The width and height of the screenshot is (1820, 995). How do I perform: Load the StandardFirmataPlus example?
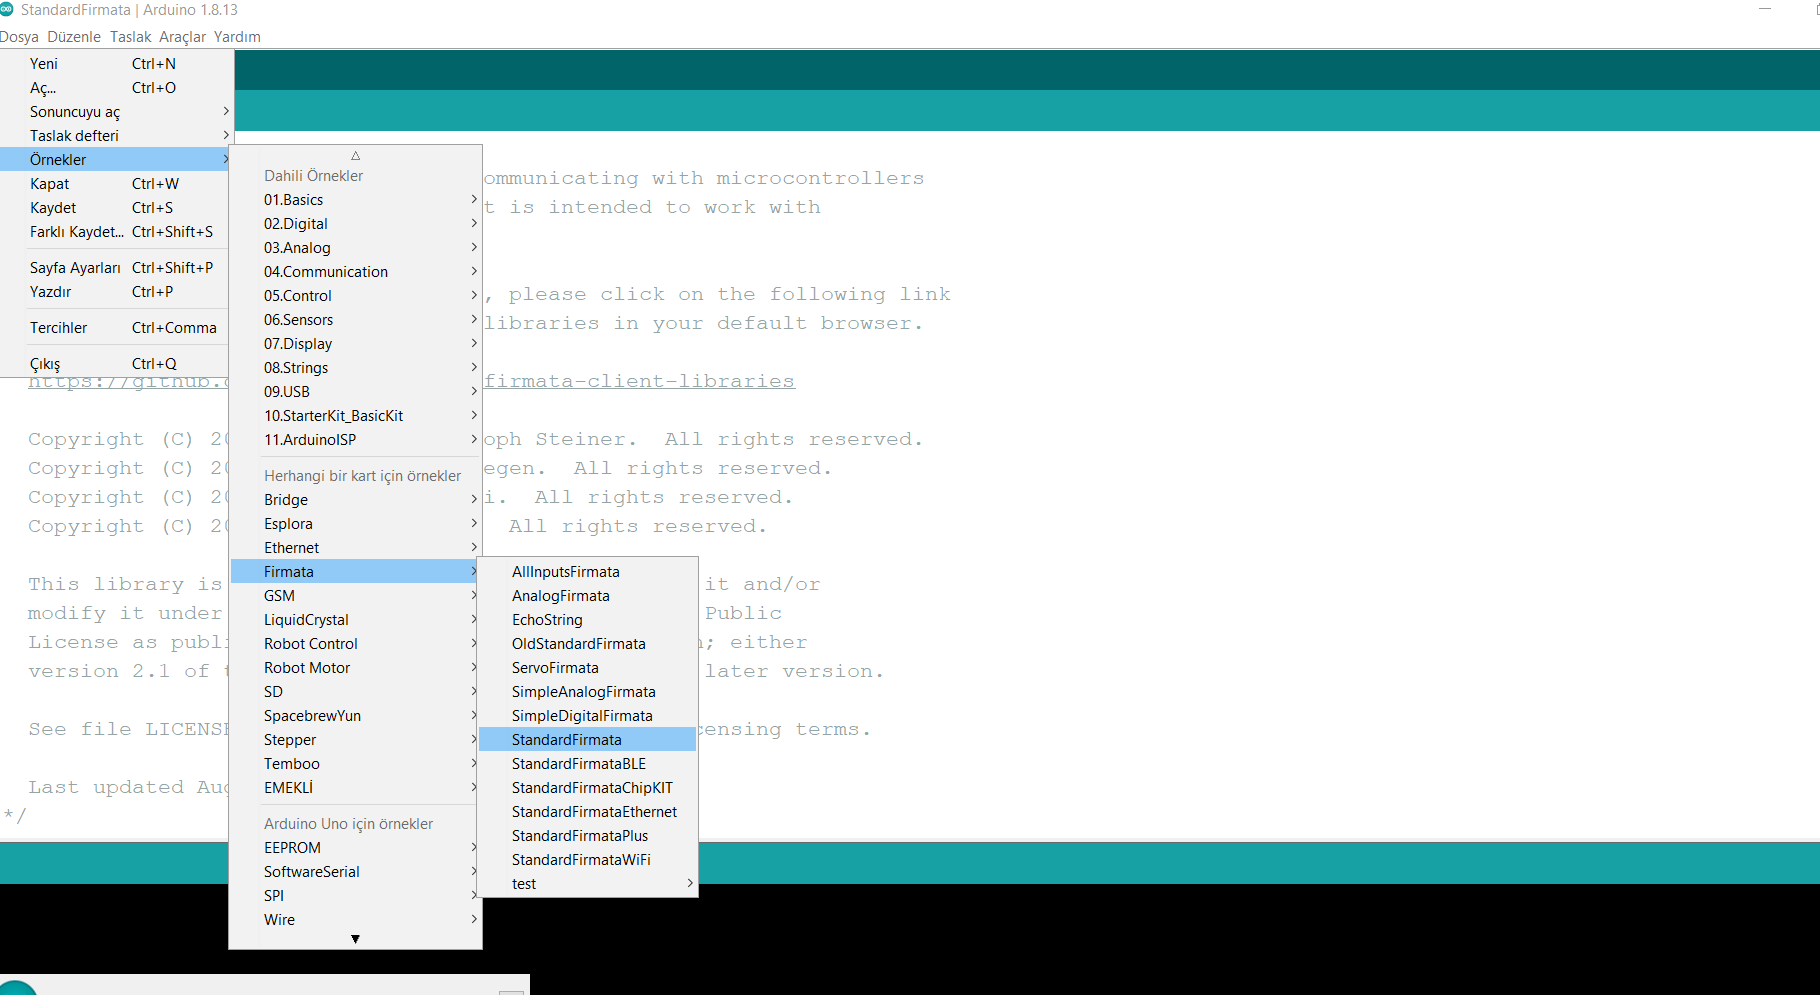[x=588, y=836]
